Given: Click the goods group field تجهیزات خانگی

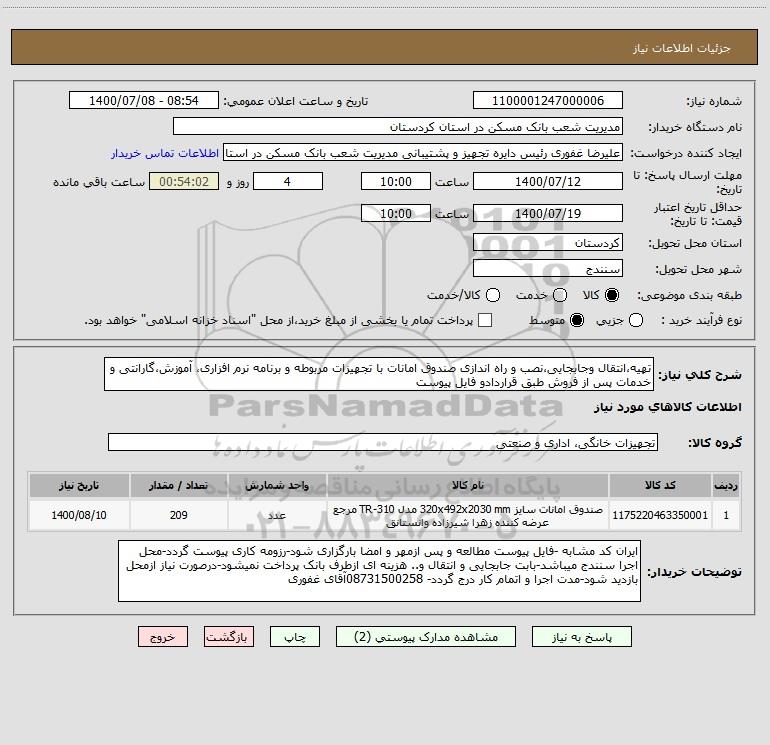Looking at the screenshot, I should pos(383,442).
